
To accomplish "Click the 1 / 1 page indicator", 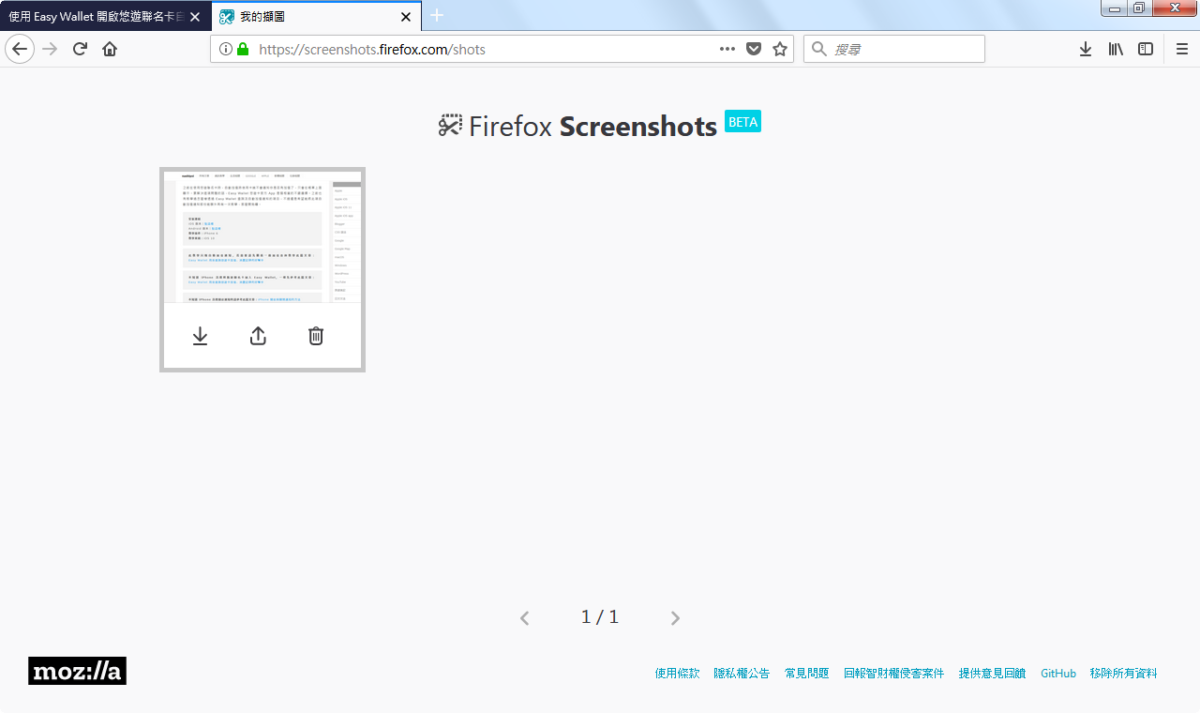I will tap(600, 617).
